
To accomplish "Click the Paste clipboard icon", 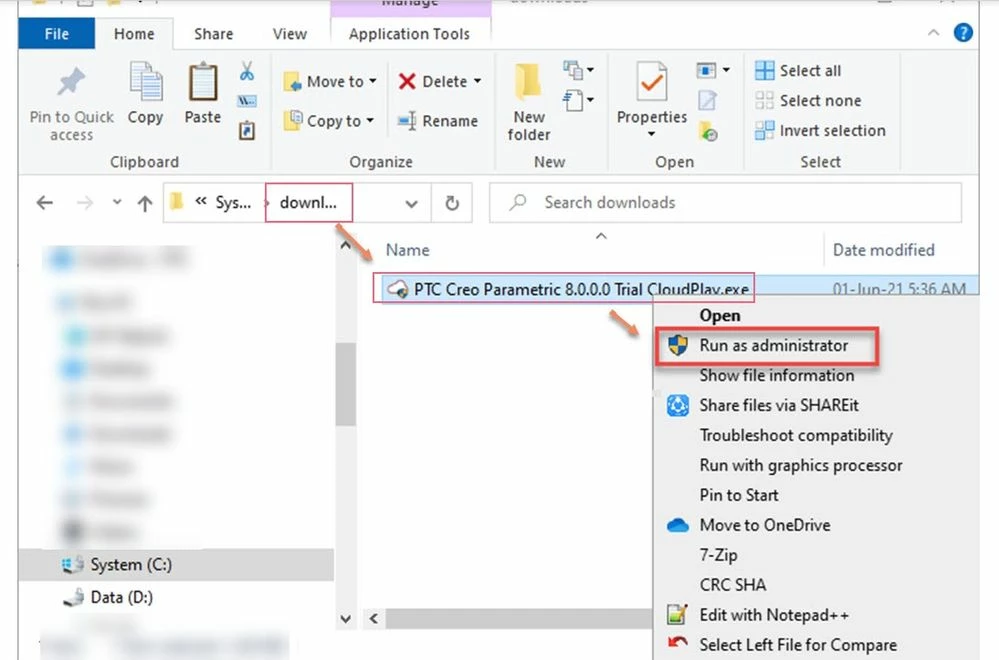I will tap(203, 82).
